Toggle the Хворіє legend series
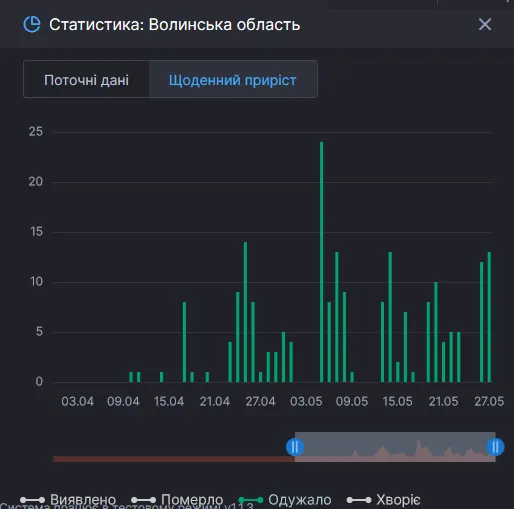The width and height of the screenshot is (514, 509). click(384, 499)
